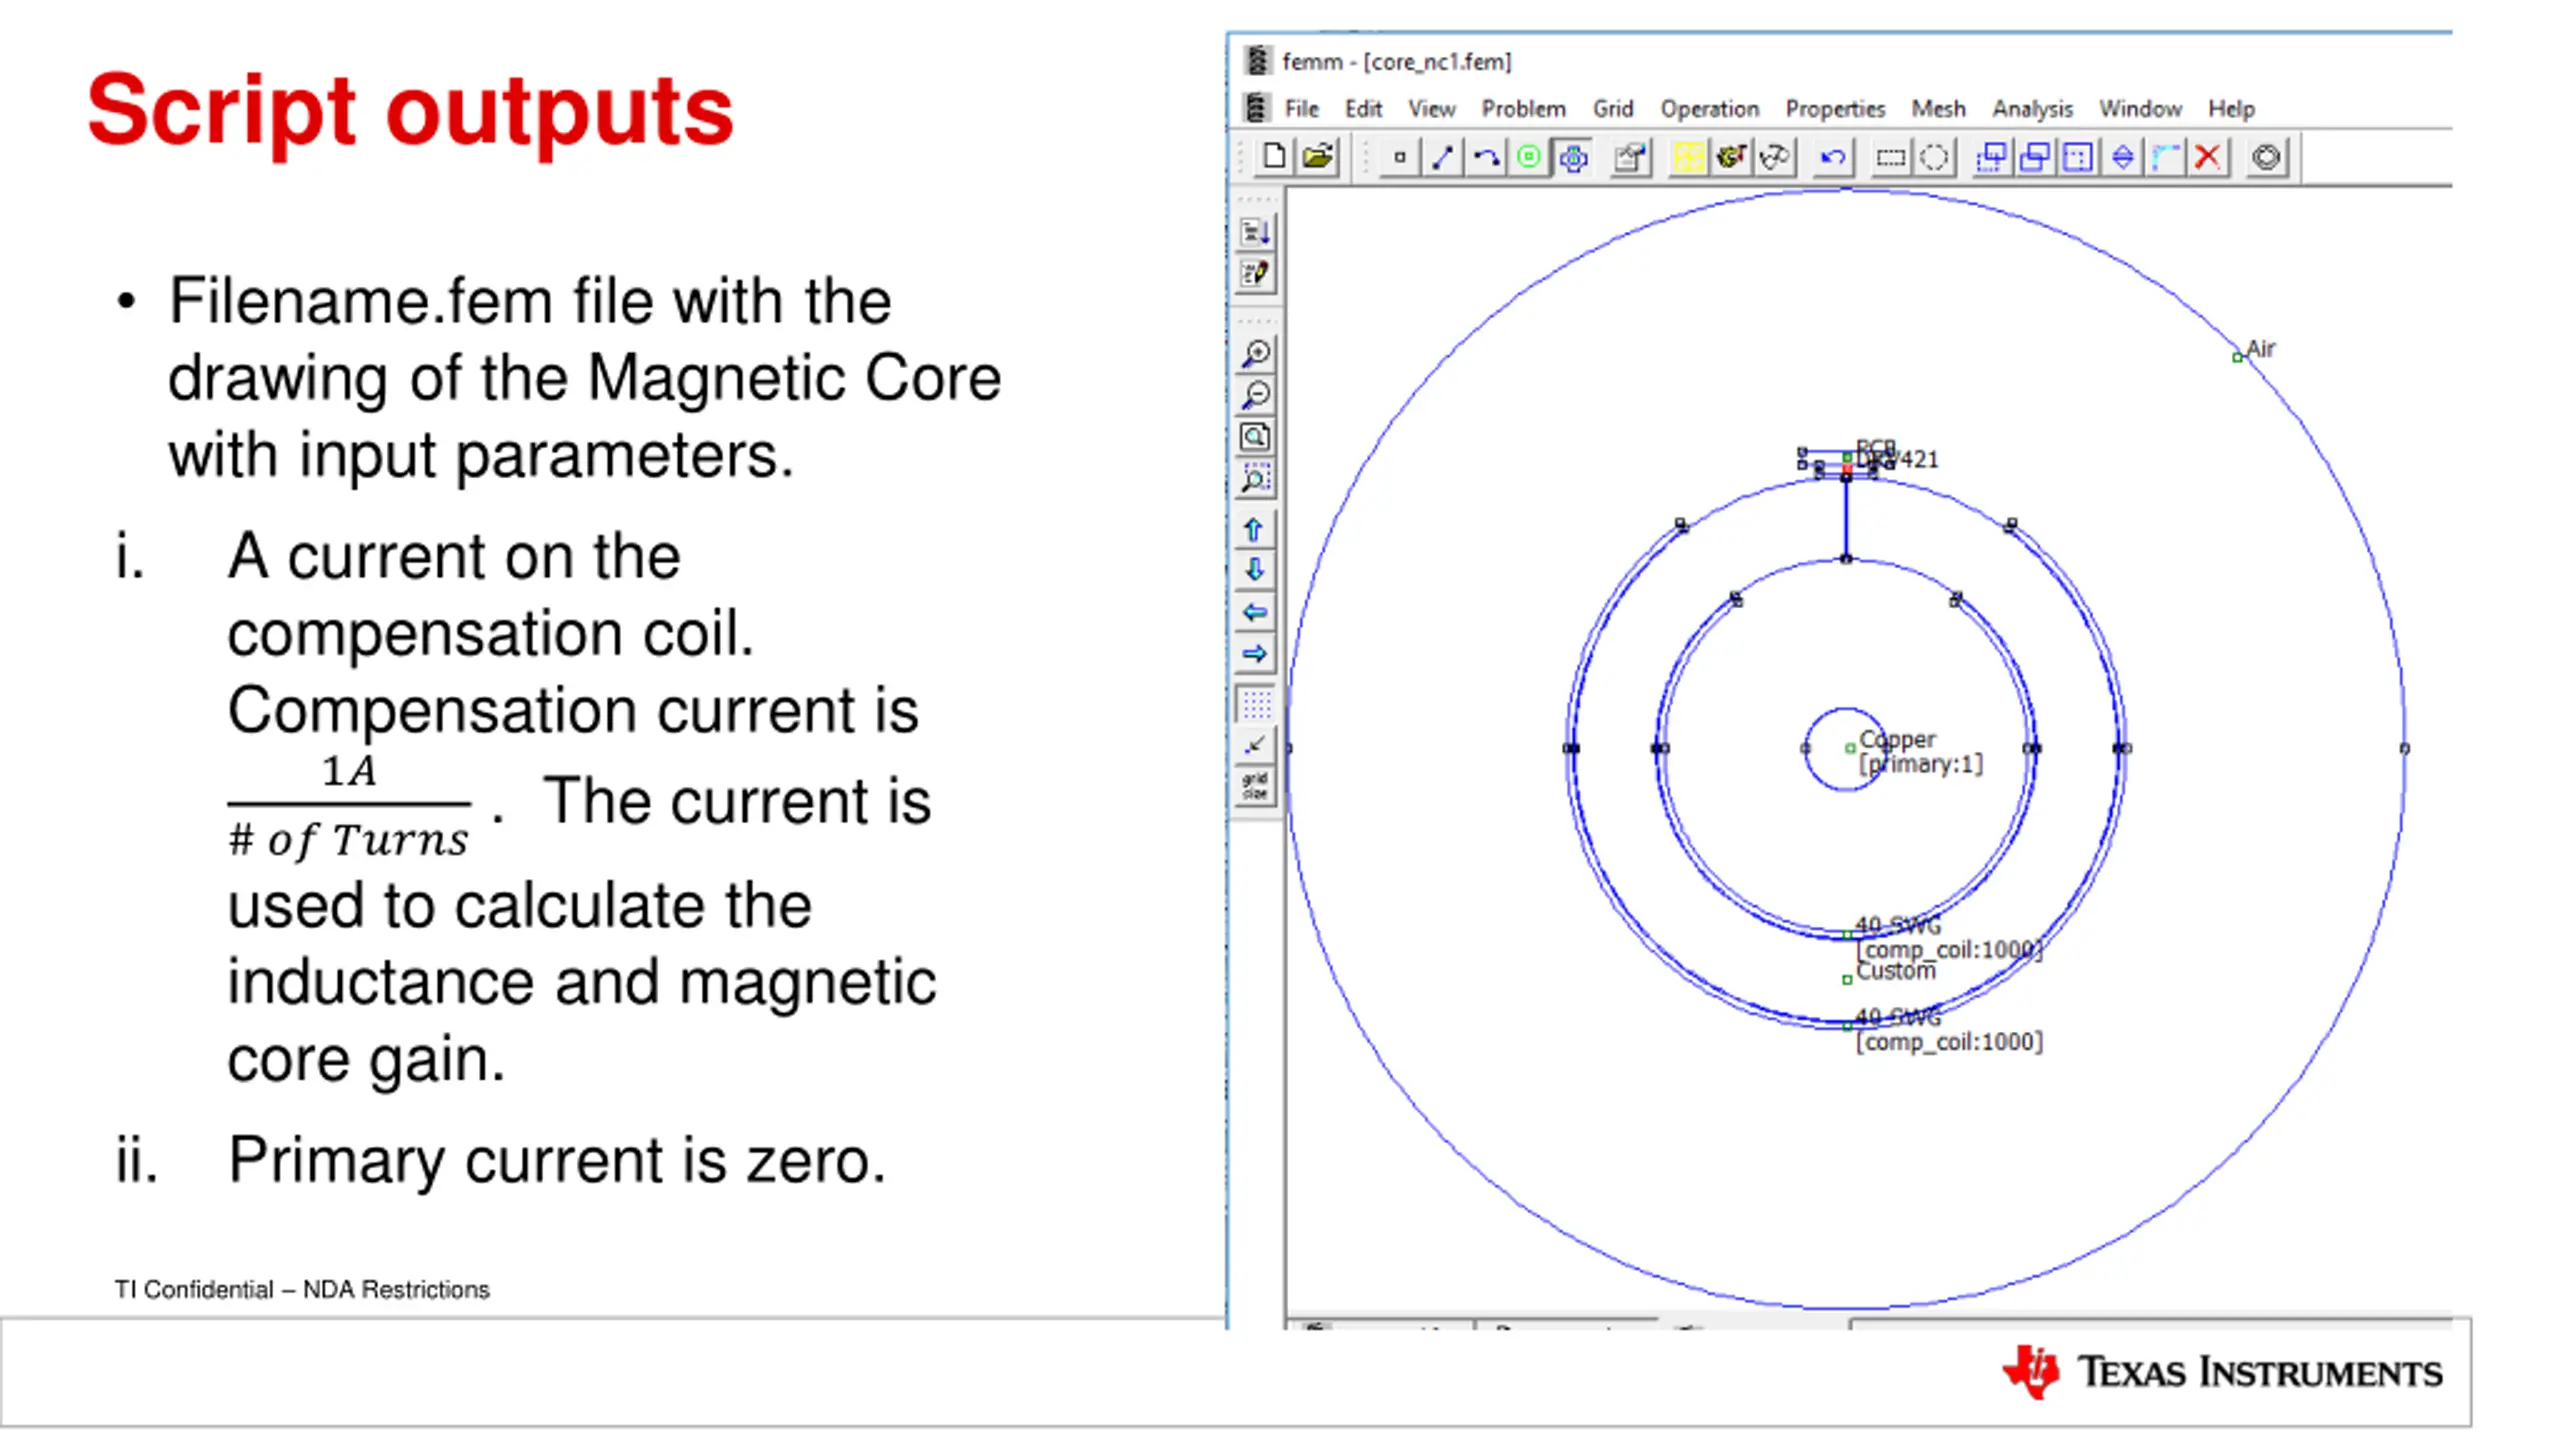The width and height of the screenshot is (2560, 1440).
Task: Open a file via the folder icon
Action: click(x=1318, y=157)
